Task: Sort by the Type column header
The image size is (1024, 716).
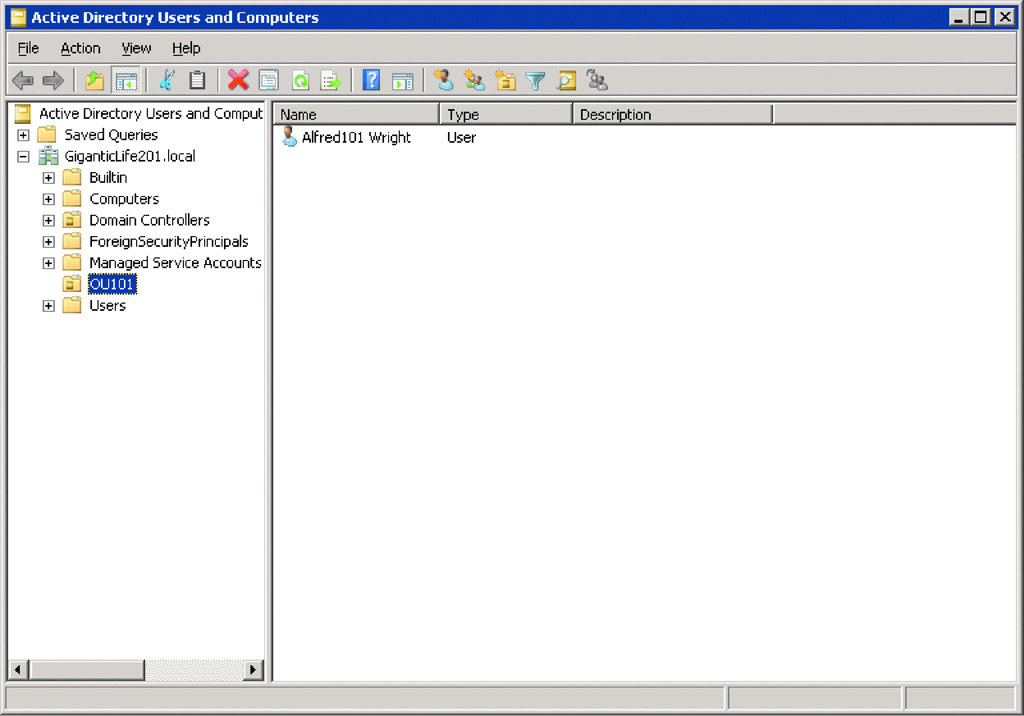Action: 506,114
